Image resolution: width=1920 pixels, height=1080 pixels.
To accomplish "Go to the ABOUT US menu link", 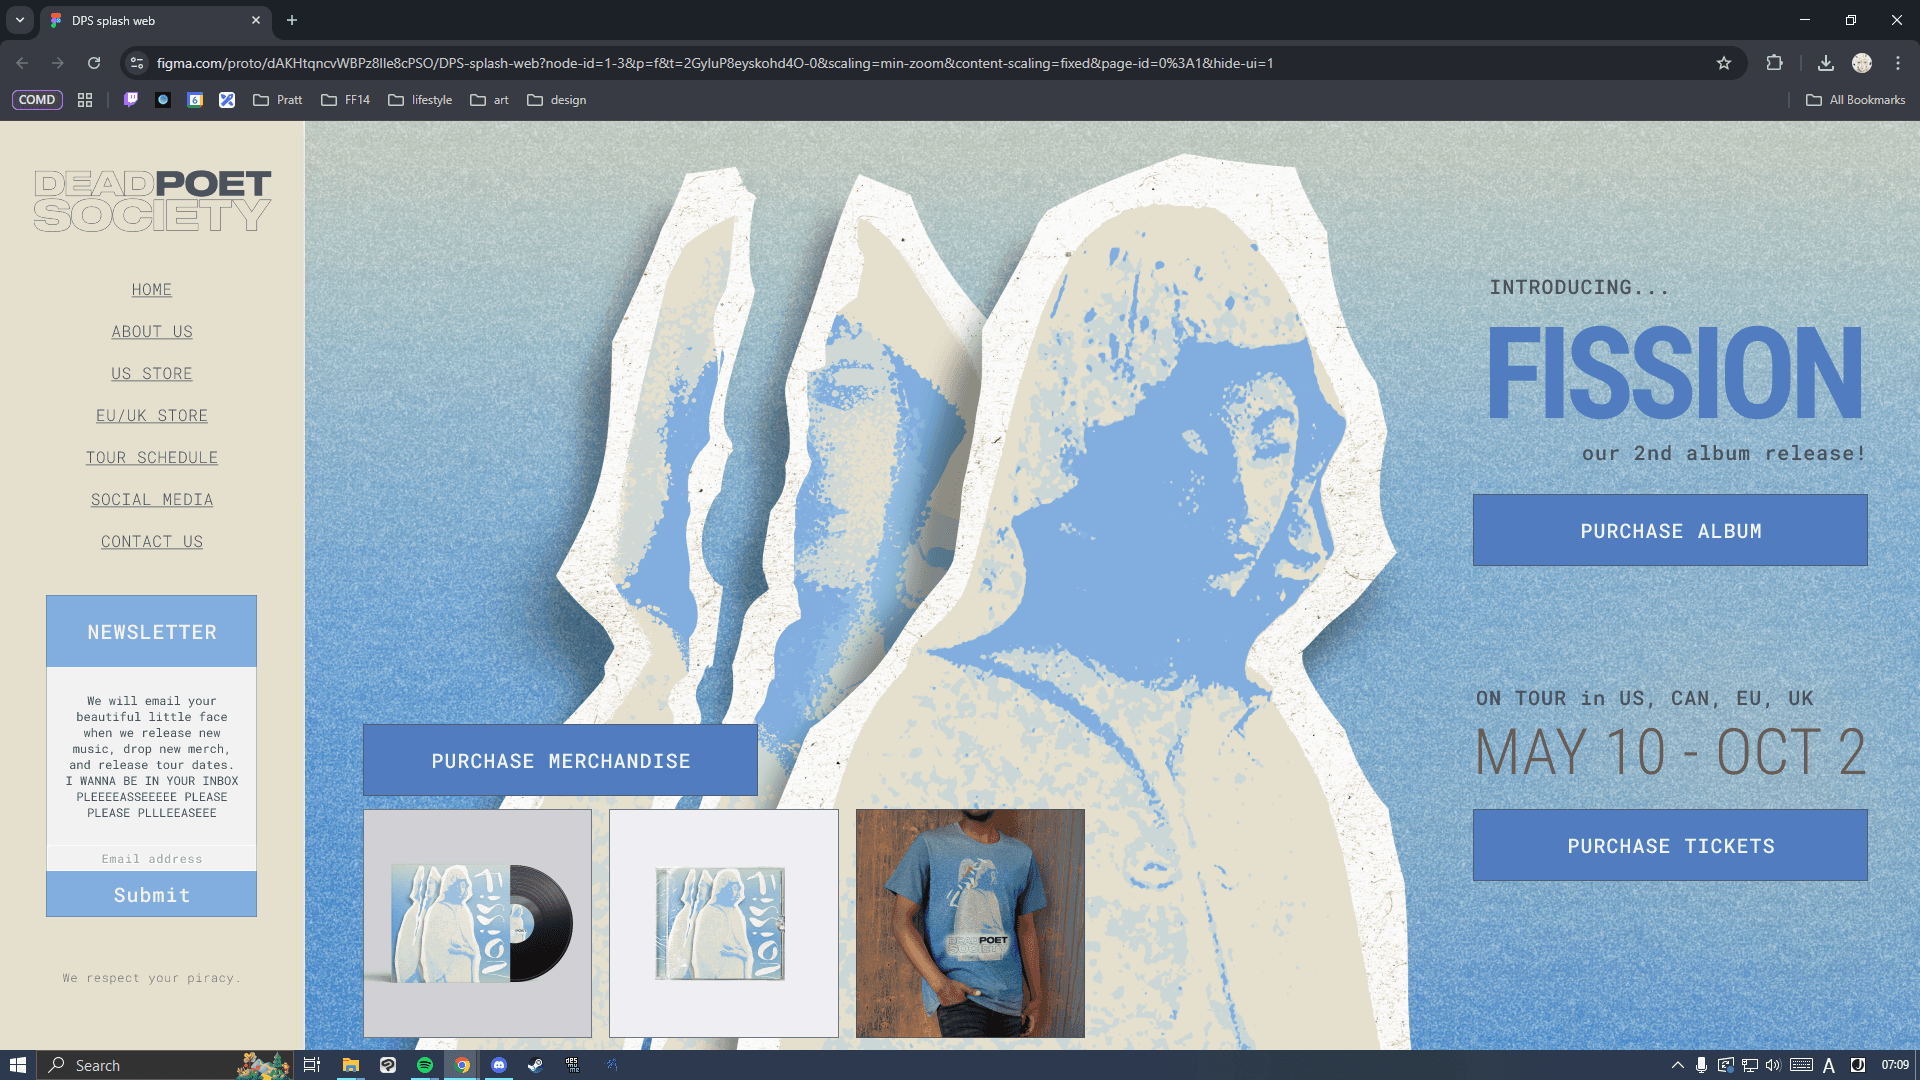I will coord(152,332).
